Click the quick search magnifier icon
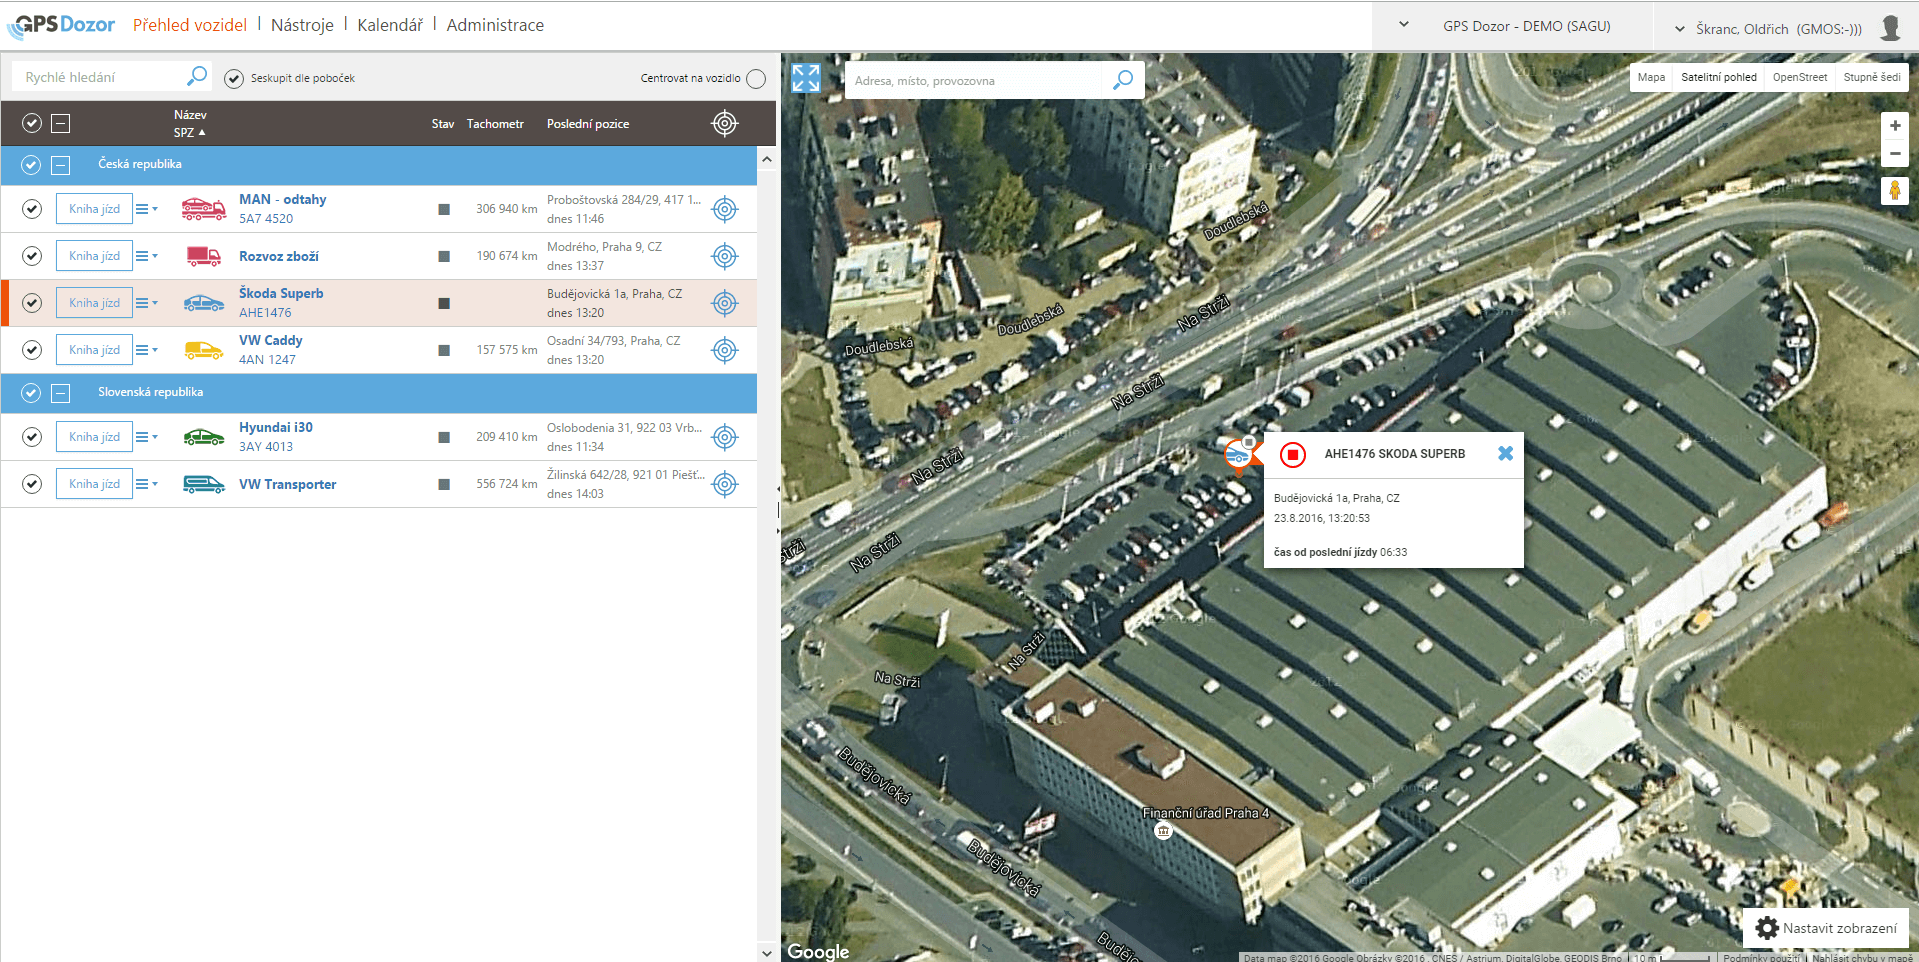This screenshot has width=1919, height=962. [x=197, y=76]
